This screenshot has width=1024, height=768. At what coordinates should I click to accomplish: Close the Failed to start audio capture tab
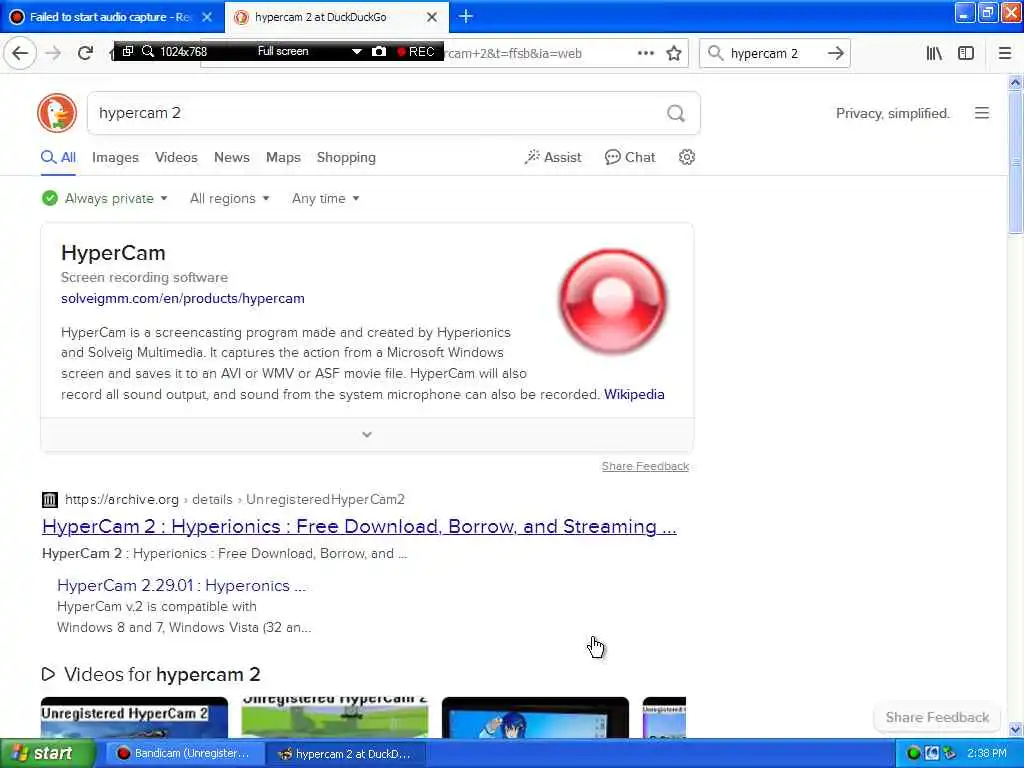pos(207,17)
